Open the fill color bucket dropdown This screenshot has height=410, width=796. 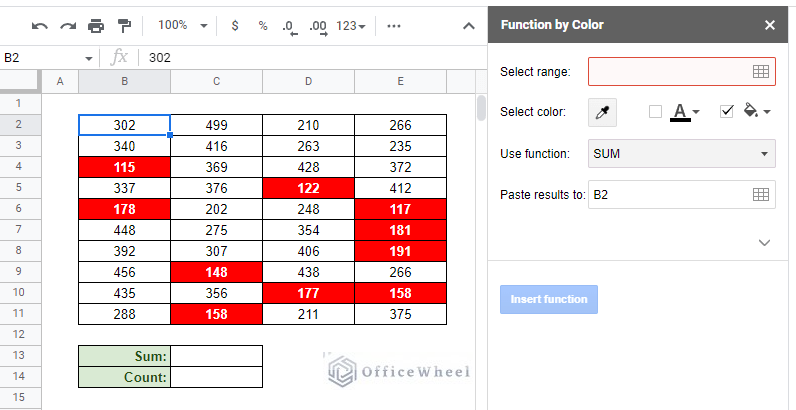[x=757, y=111]
